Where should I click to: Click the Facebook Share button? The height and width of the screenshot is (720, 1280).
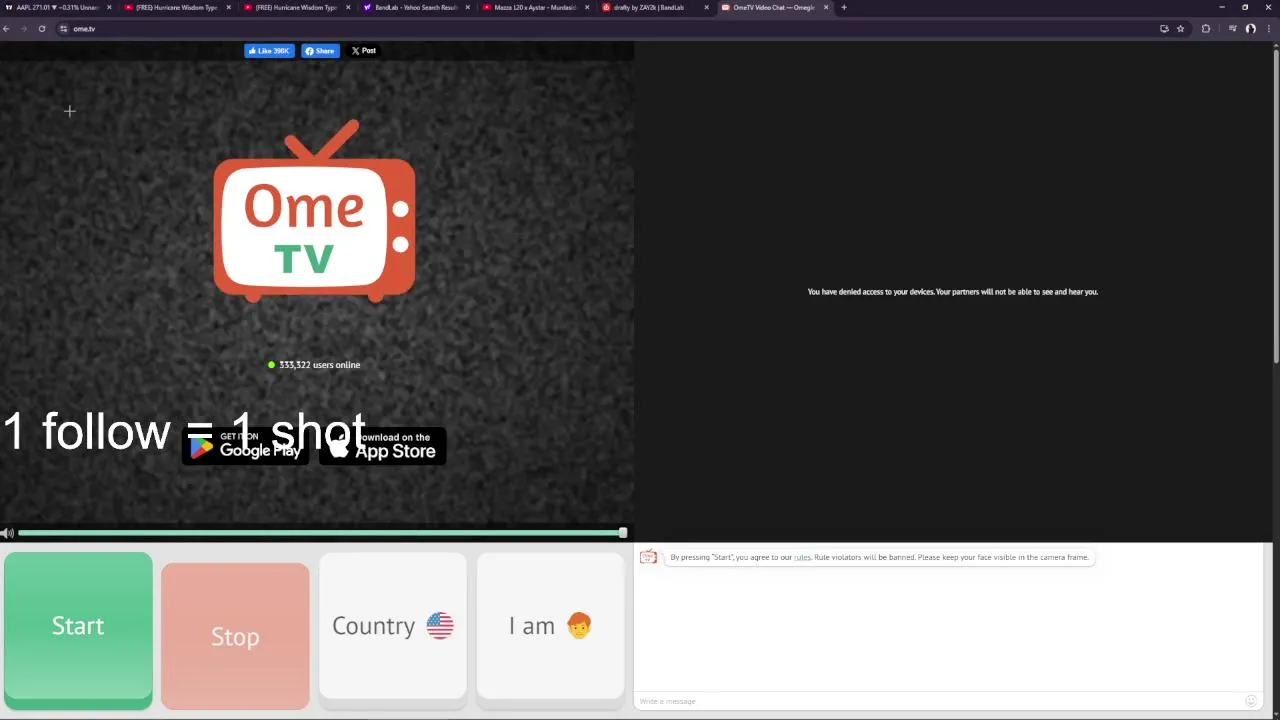320,51
